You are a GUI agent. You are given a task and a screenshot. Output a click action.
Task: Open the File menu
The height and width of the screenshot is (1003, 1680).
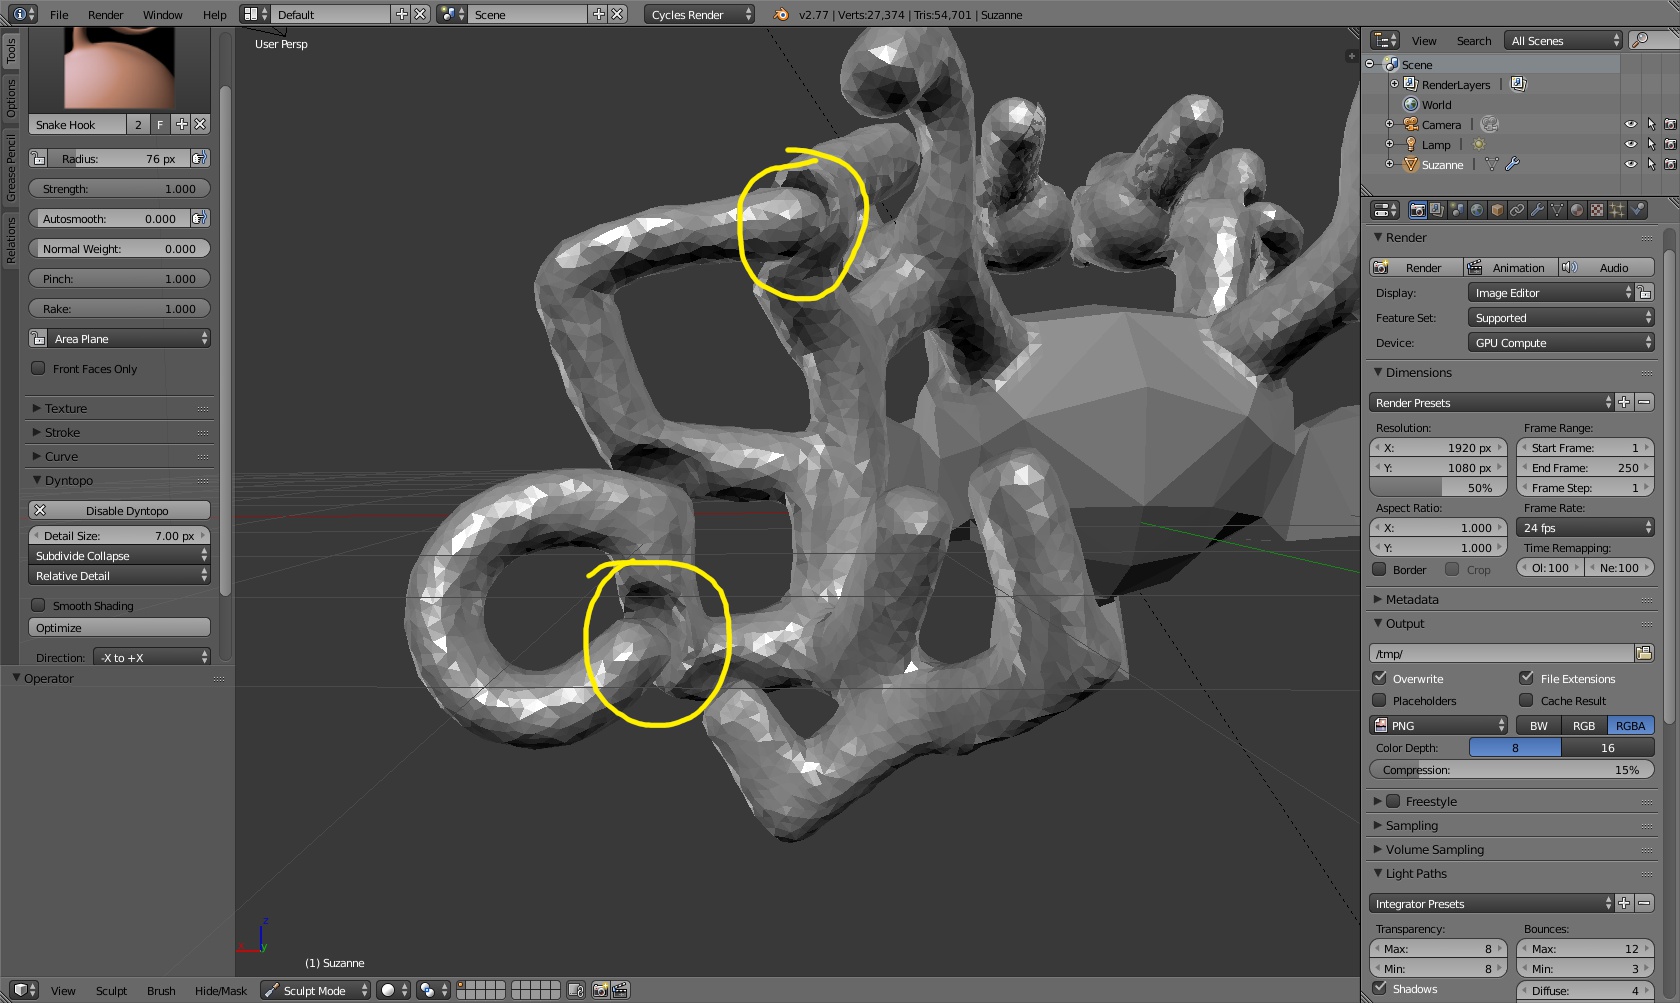coord(59,14)
